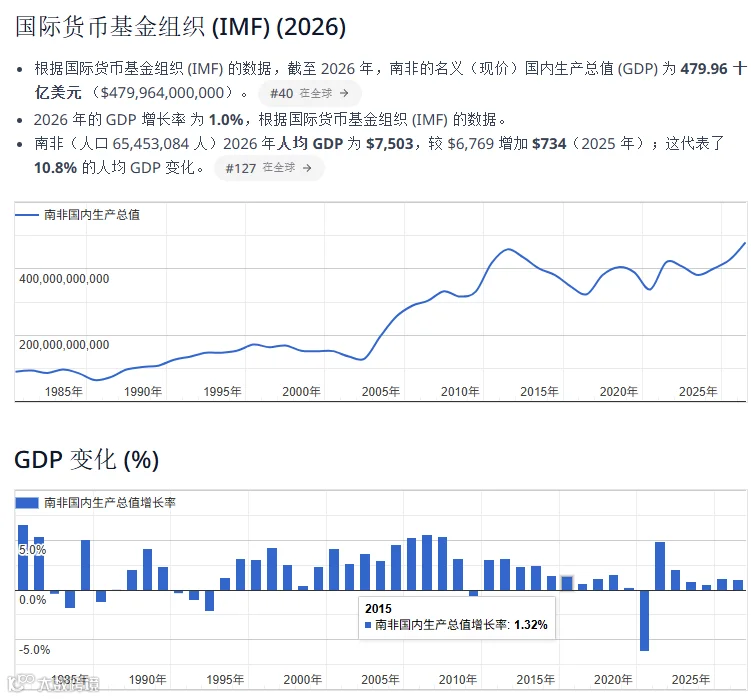This screenshot has height=699, width=751.
Task: Click the 5.0% axis label in bar chart
Action: point(33,550)
